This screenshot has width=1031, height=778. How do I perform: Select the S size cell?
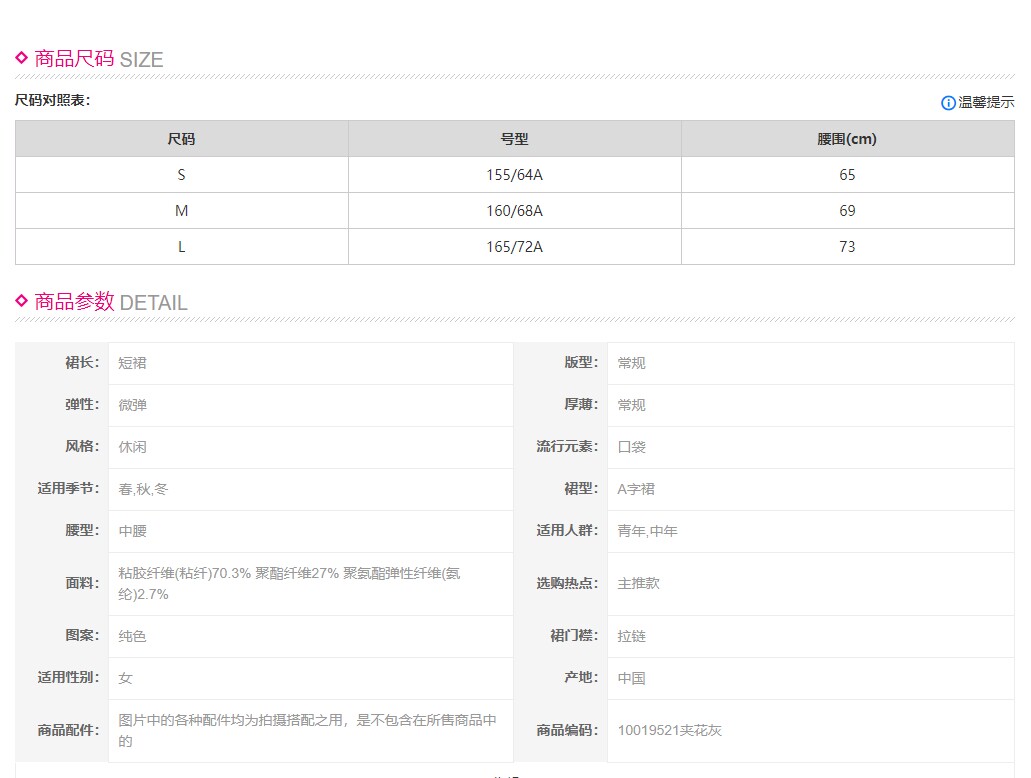[x=181, y=175]
